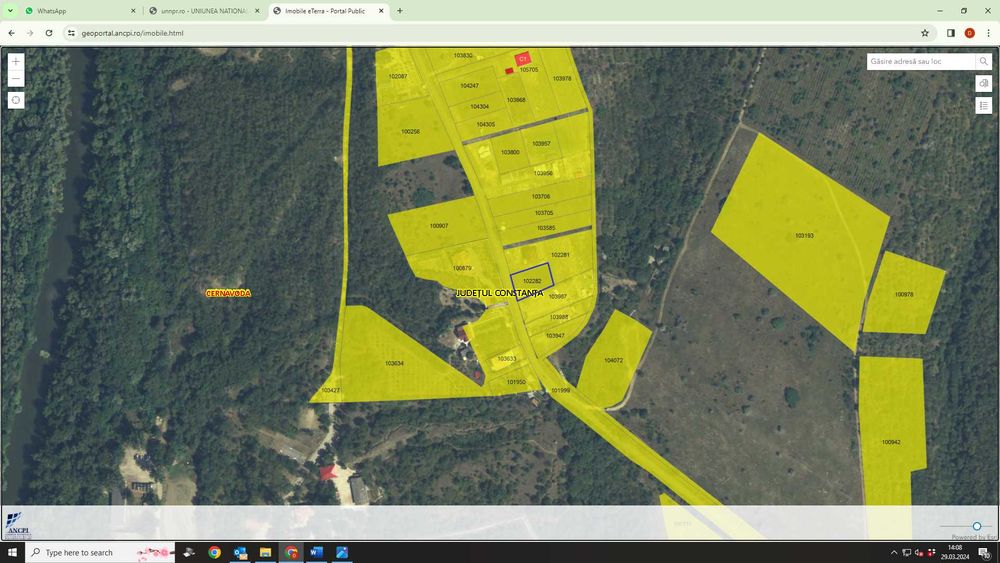Zoom out the map with minus button
This screenshot has width=1000, height=563.
click(x=16, y=79)
